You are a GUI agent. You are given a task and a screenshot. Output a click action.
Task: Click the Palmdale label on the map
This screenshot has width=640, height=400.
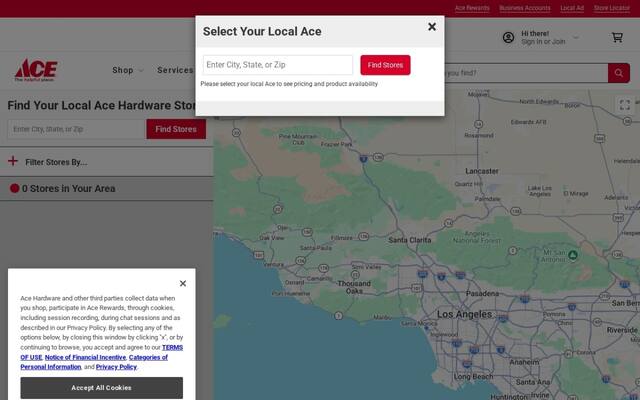[x=487, y=199]
